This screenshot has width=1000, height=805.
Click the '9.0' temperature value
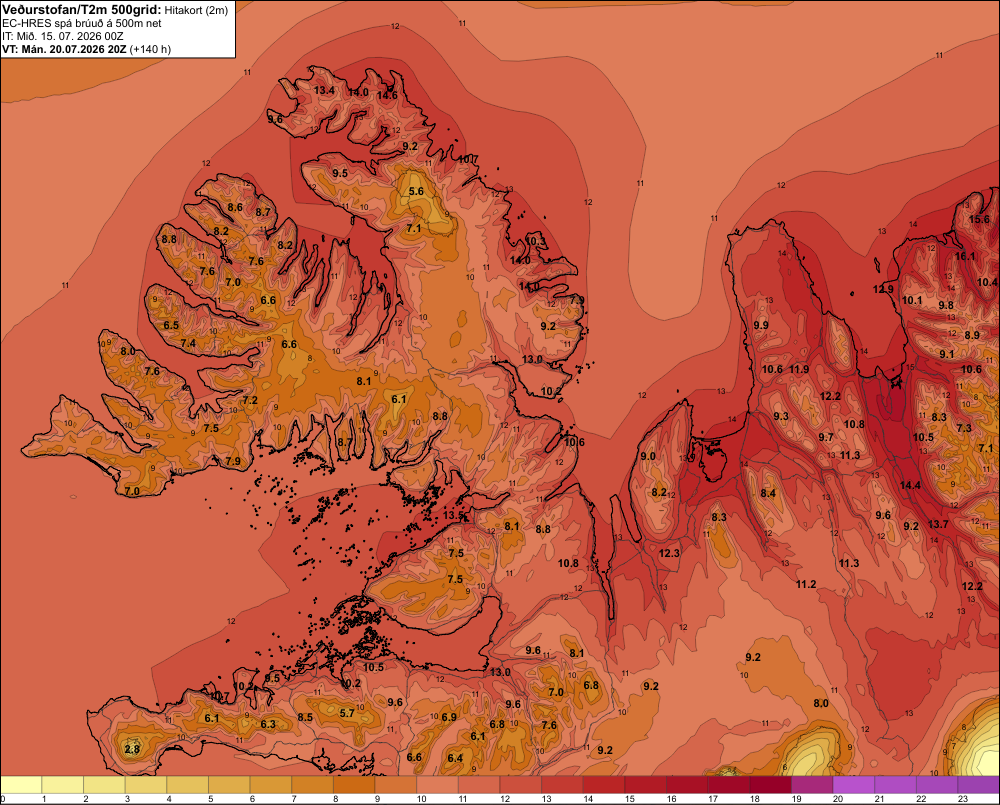tap(648, 456)
